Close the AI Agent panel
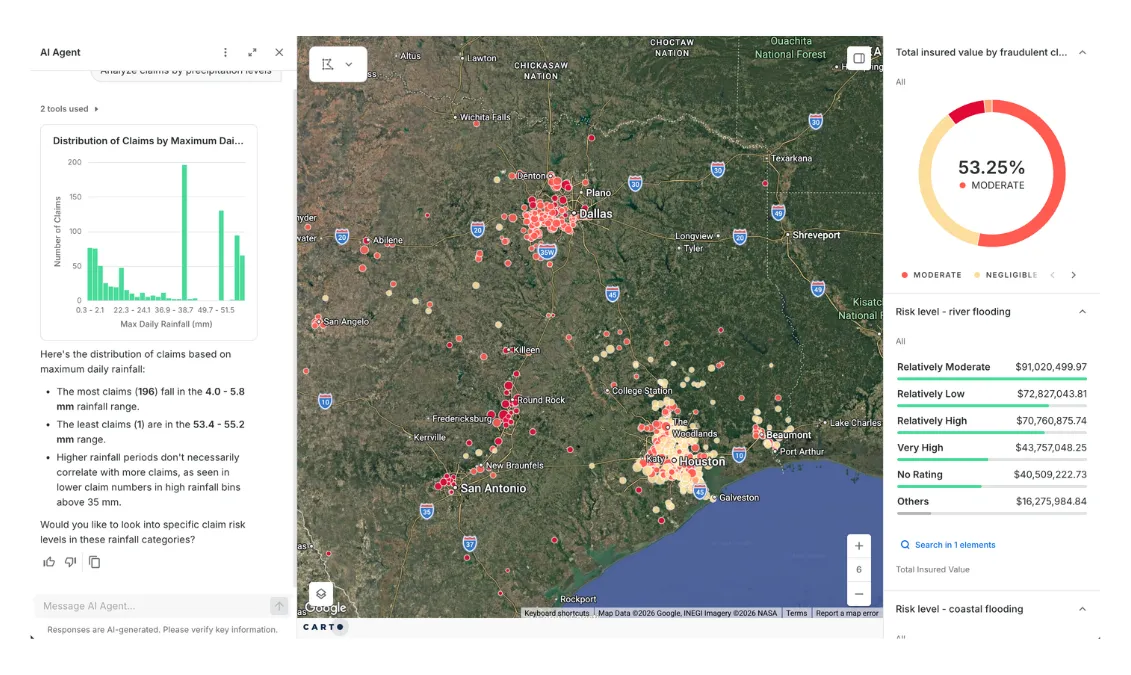This screenshot has width=1131, height=675. coord(279,53)
